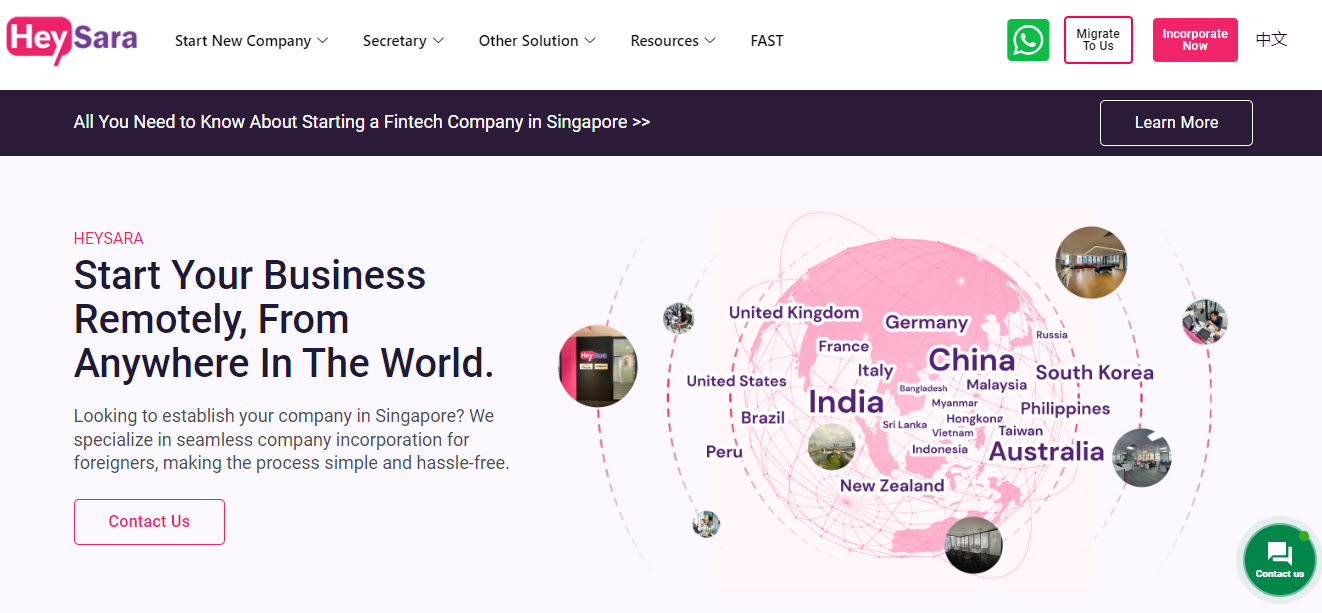Click the aerial city photo near India
This screenshot has height=613, width=1322.
click(832, 447)
